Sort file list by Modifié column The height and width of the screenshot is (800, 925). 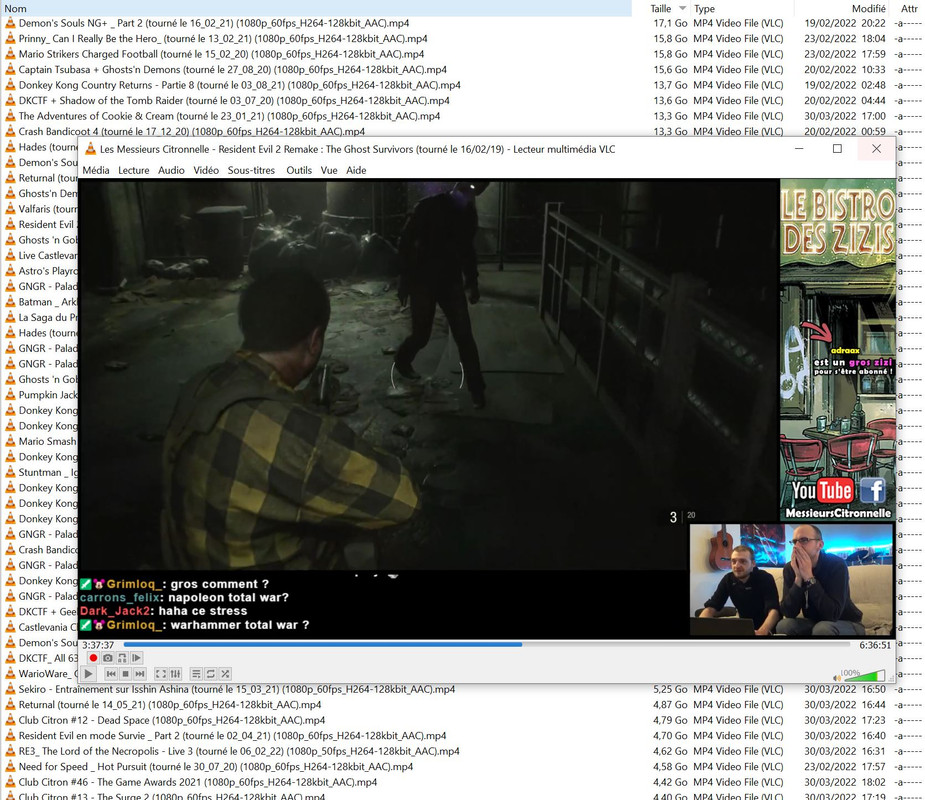click(x=868, y=8)
